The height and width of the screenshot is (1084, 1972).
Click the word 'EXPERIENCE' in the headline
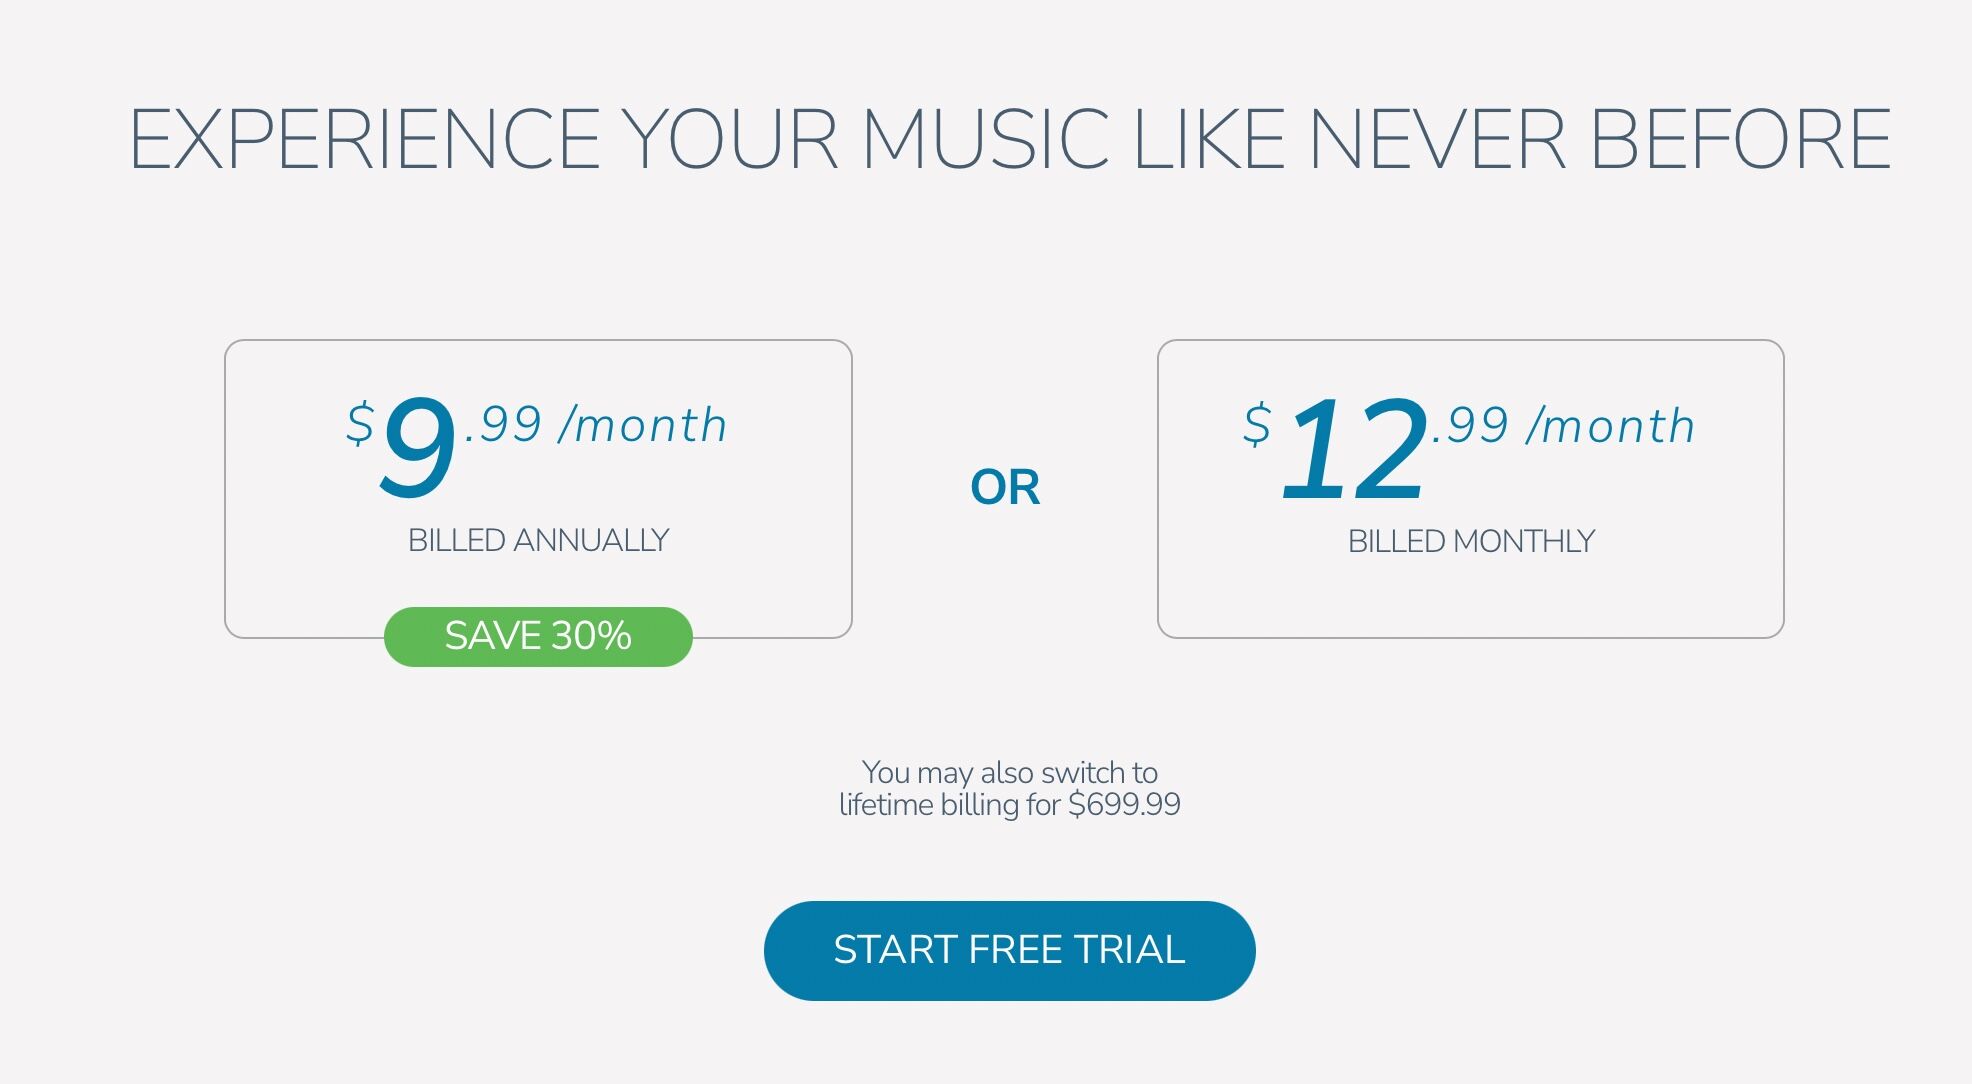tap(364, 139)
